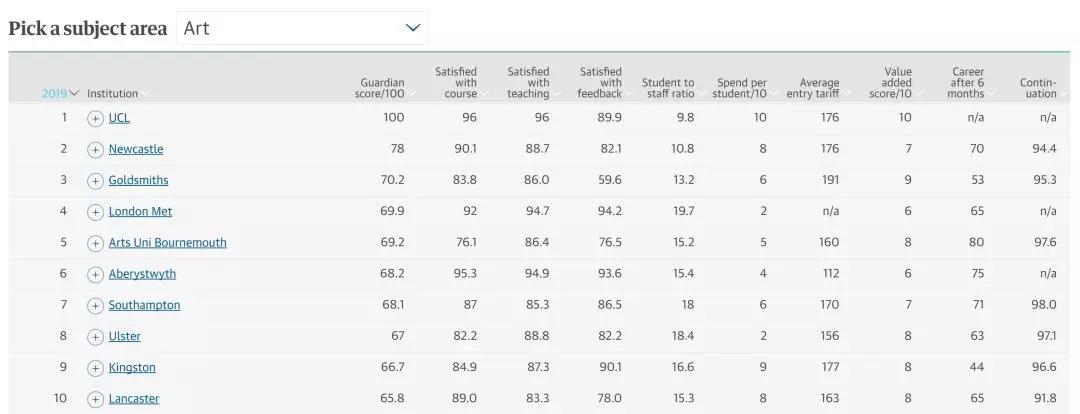Screen dimensions: 1080x414
Task: Sort by Satisfied with course column
Action: [456, 83]
